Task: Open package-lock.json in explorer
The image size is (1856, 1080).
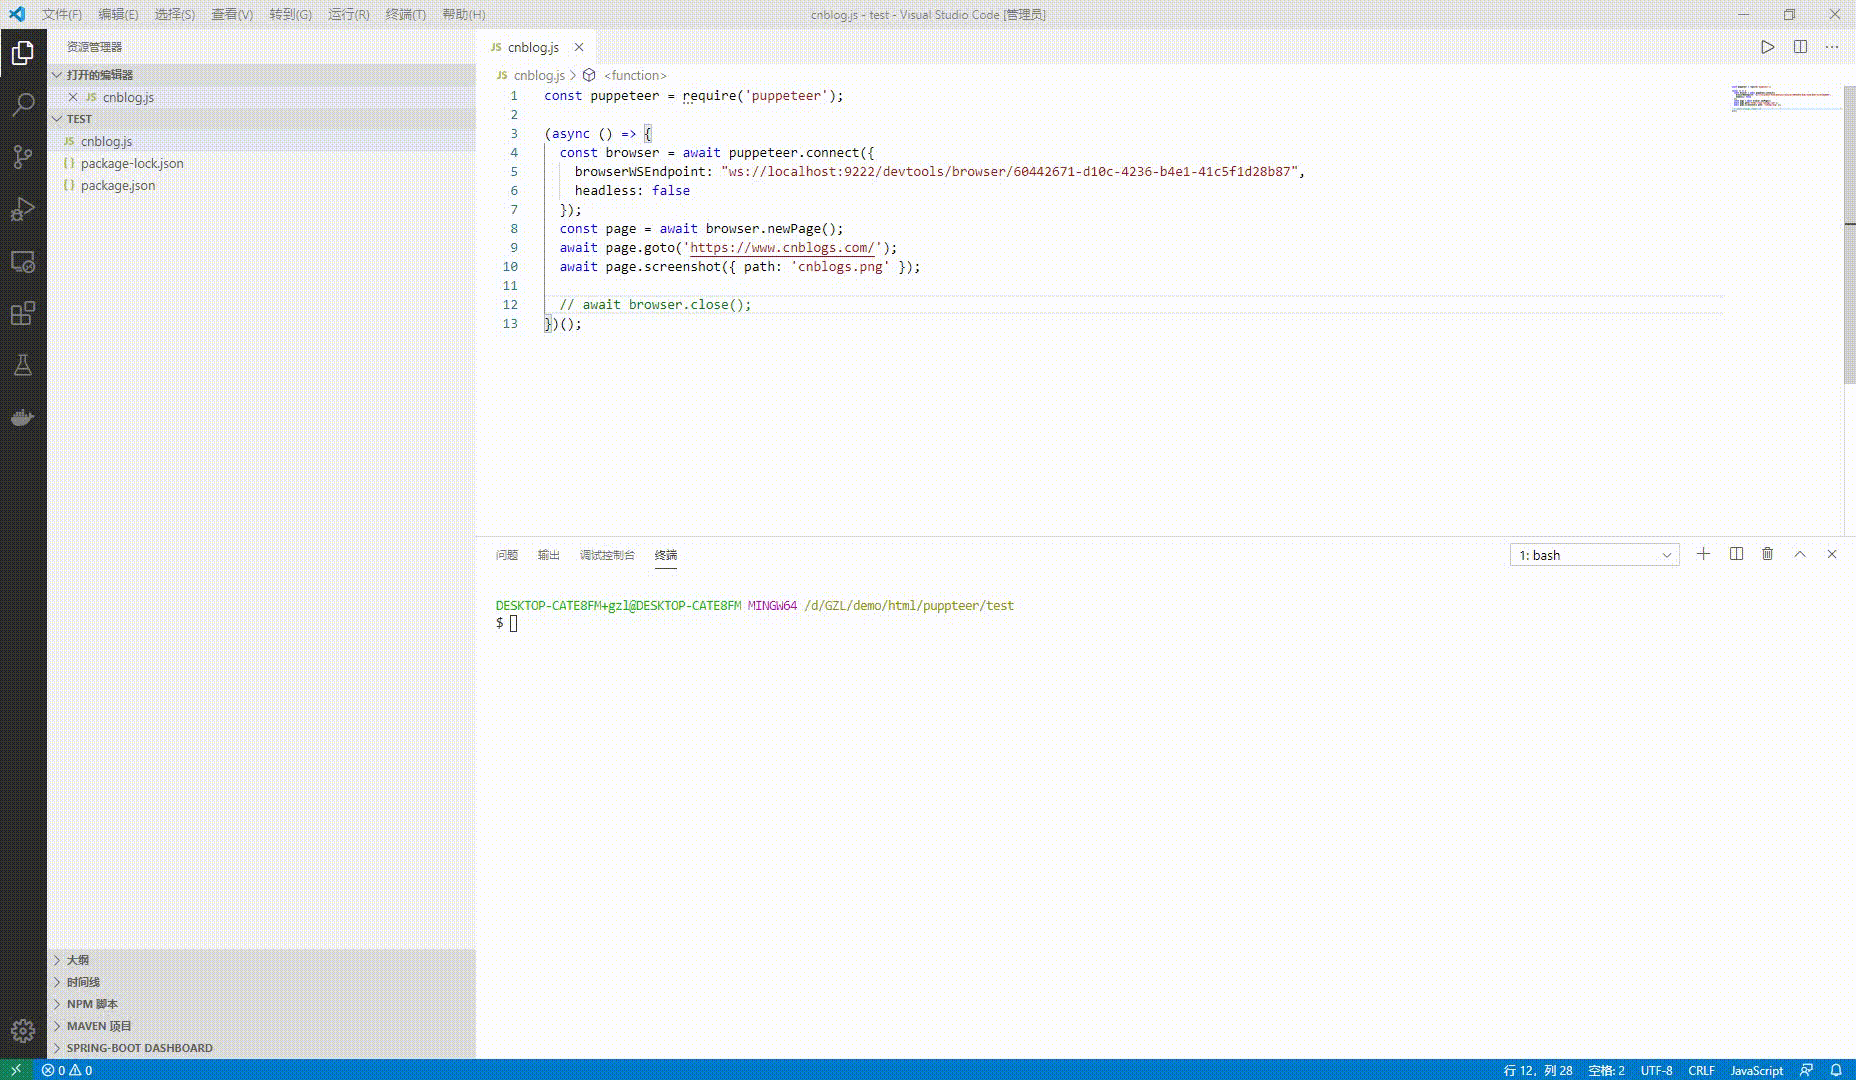Action: point(261,163)
